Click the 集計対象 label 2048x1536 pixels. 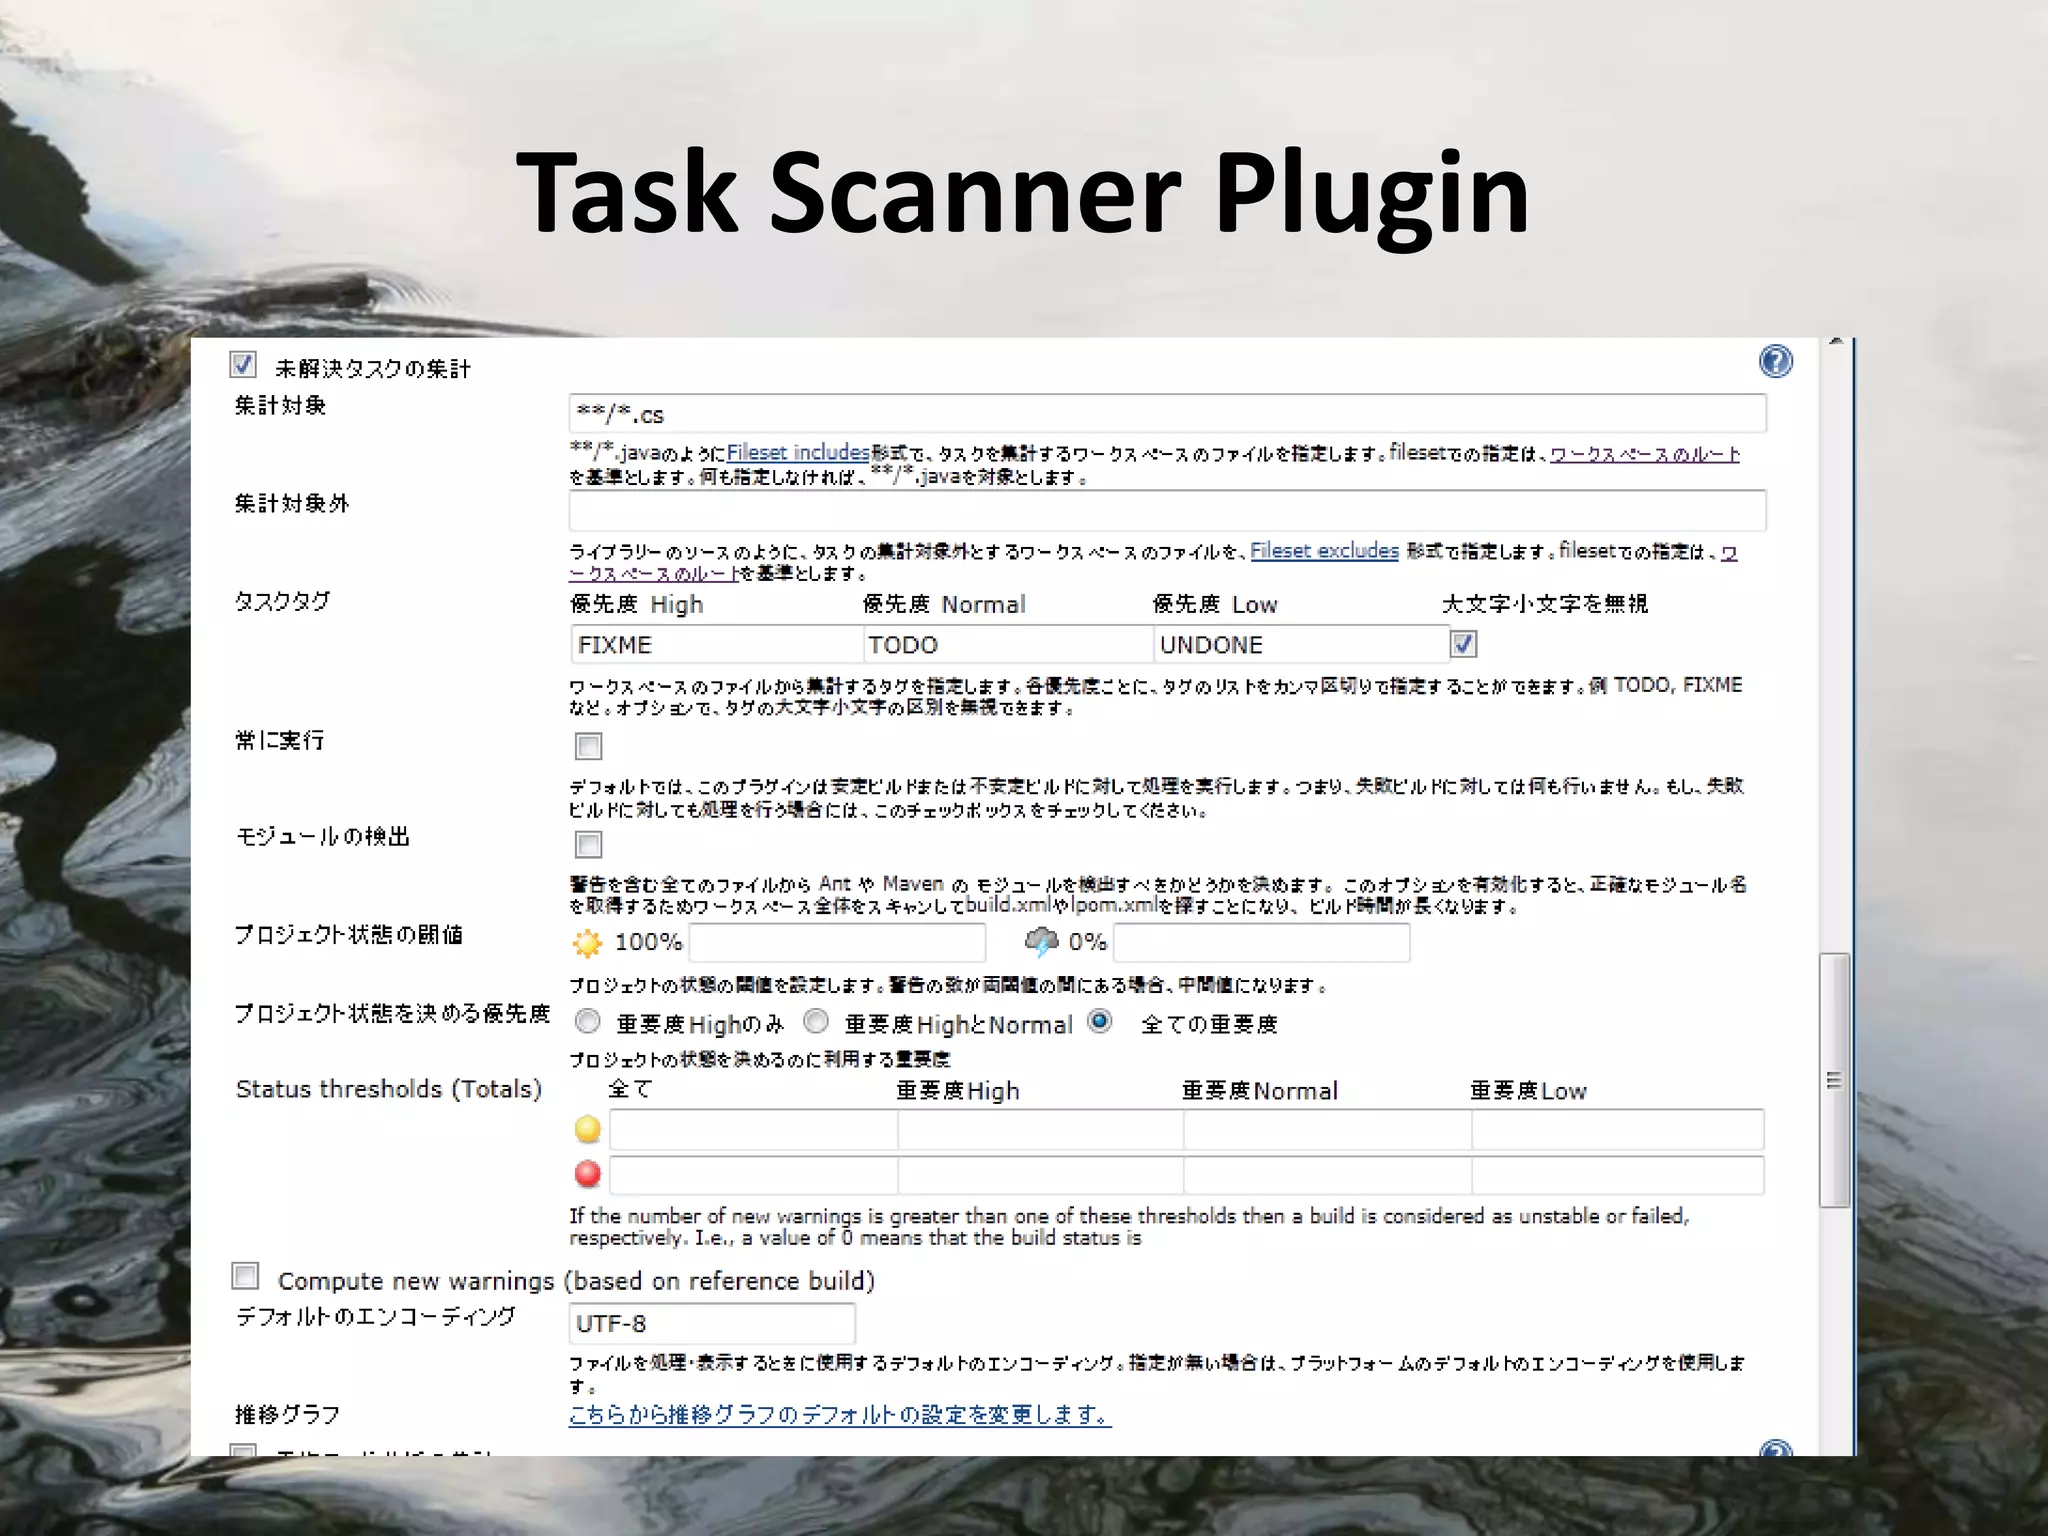click(281, 405)
